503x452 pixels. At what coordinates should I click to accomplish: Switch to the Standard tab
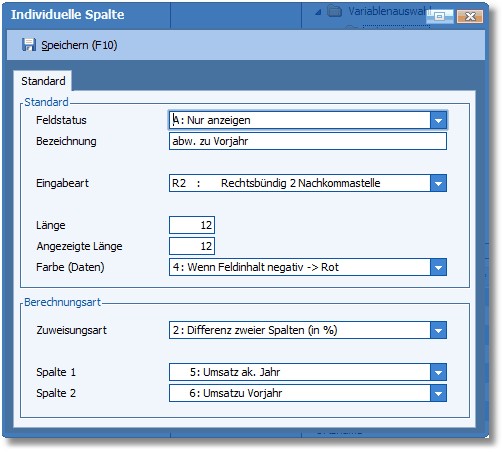pos(43,81)
